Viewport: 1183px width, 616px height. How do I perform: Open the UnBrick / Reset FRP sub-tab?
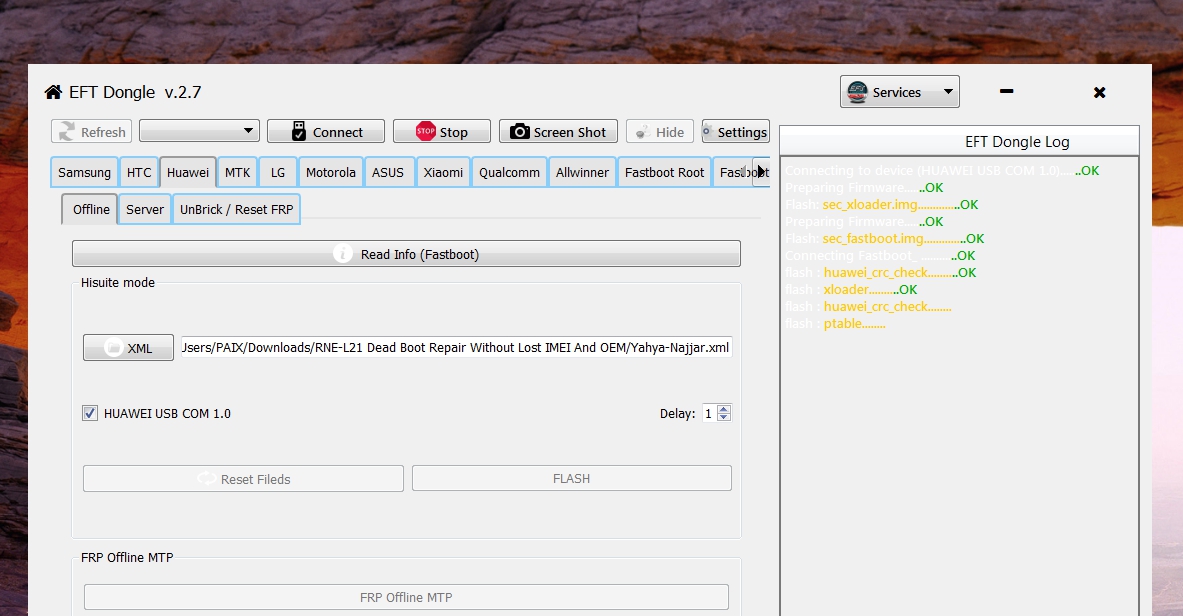(x=236, y=209)
